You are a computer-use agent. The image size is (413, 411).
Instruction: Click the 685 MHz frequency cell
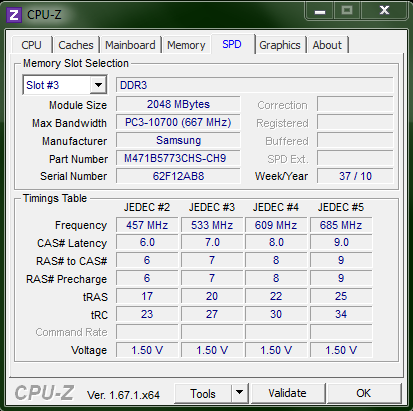(341, 225)
